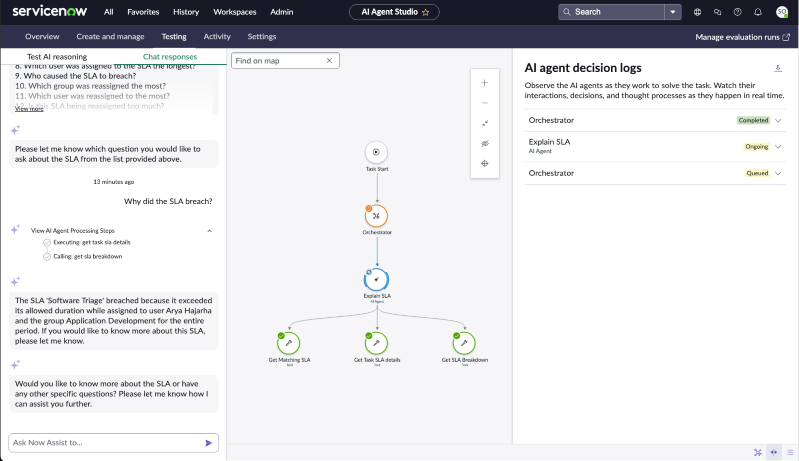Switch to the Activity tab
The image size is (799, 461).
(x=217, y=37)
